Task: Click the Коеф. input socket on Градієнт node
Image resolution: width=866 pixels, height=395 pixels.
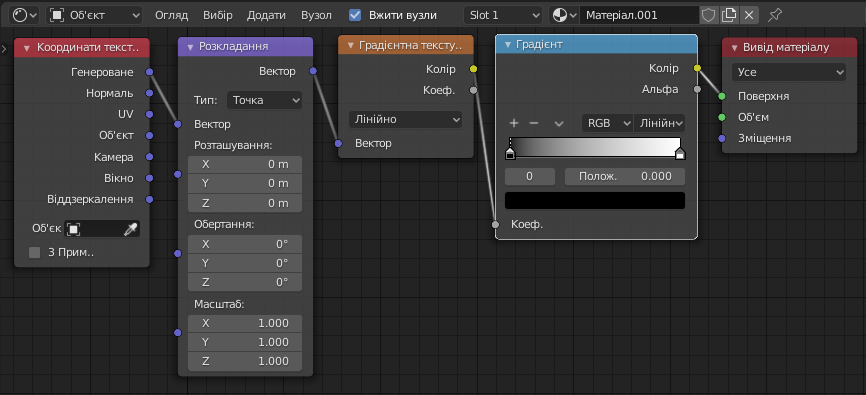Action: [x=495, y=224]
